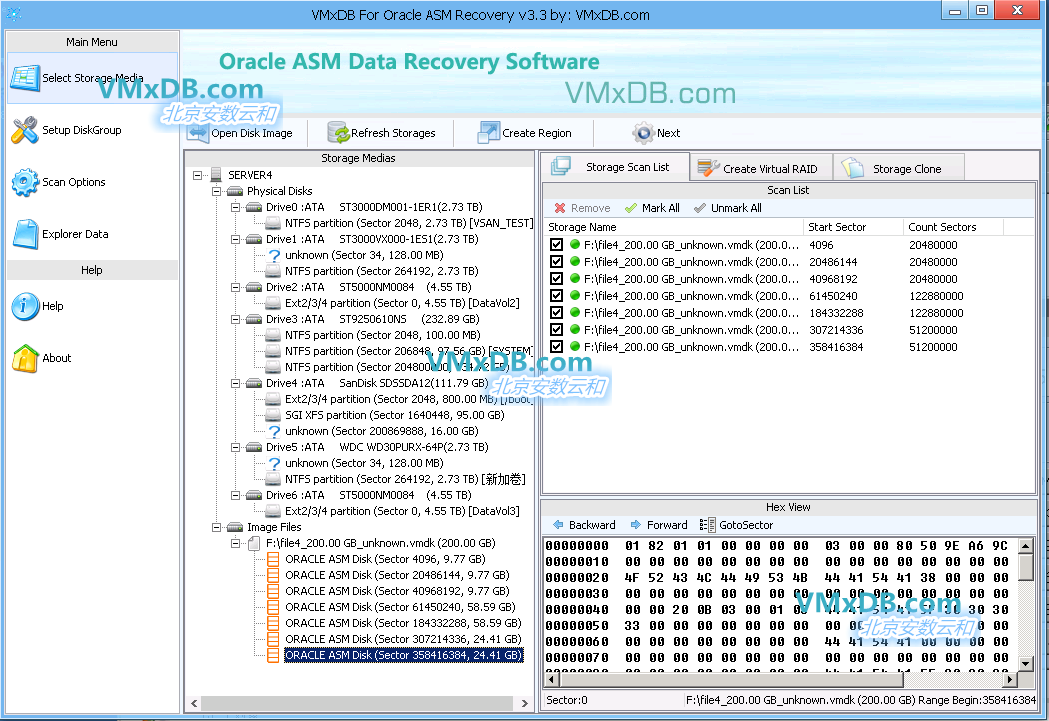
Task: Uncheck scan list row with start sector 61450240
Action: [x=556, y=296]
